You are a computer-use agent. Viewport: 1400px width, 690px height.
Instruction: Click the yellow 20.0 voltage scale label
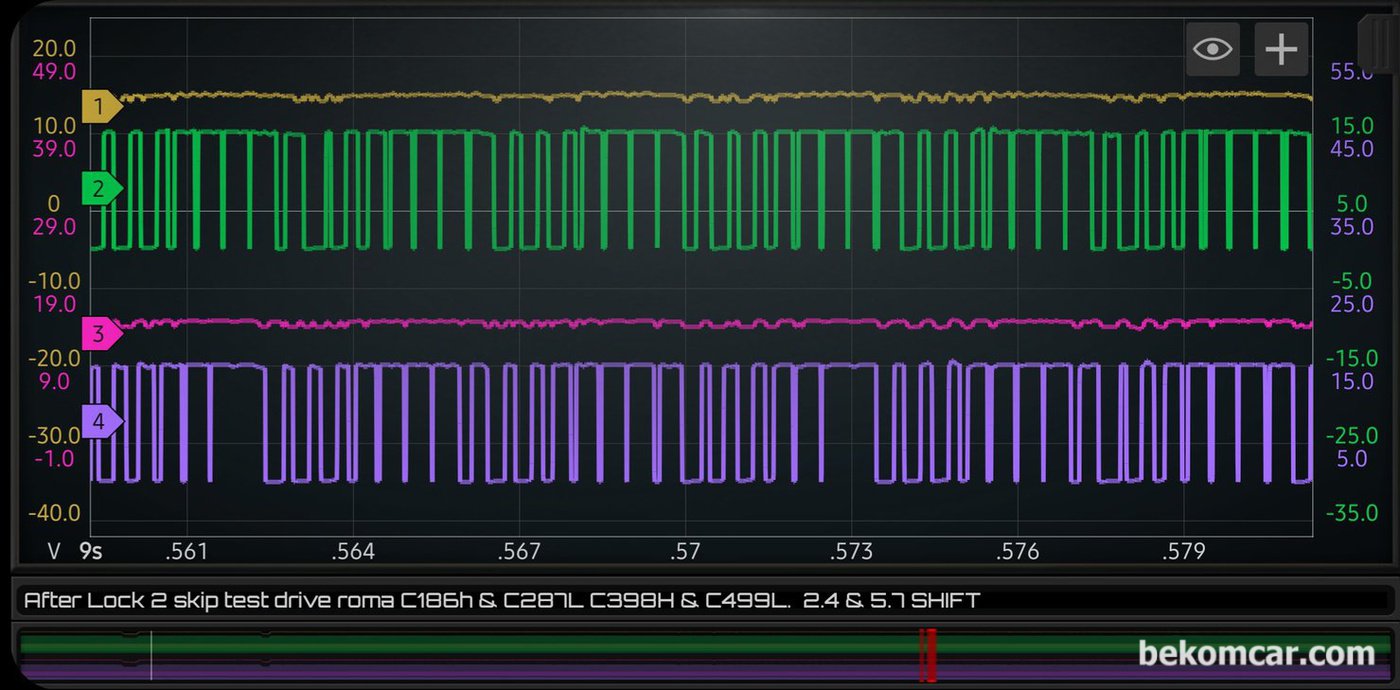(54, 49)
